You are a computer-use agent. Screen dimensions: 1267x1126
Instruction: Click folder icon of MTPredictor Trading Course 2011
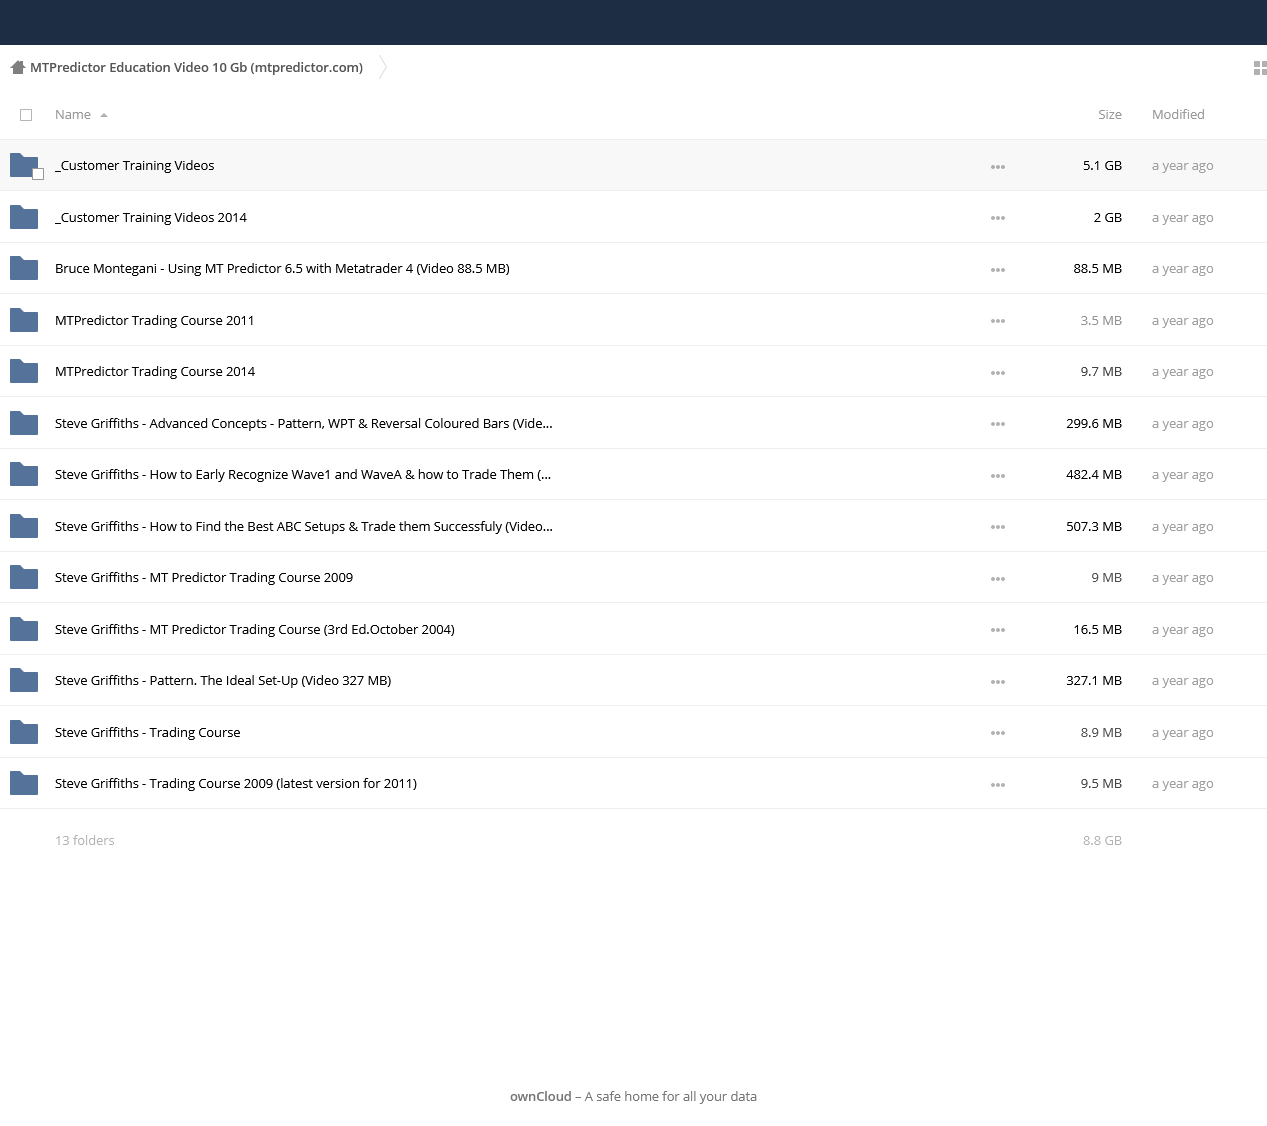[24, 320]
